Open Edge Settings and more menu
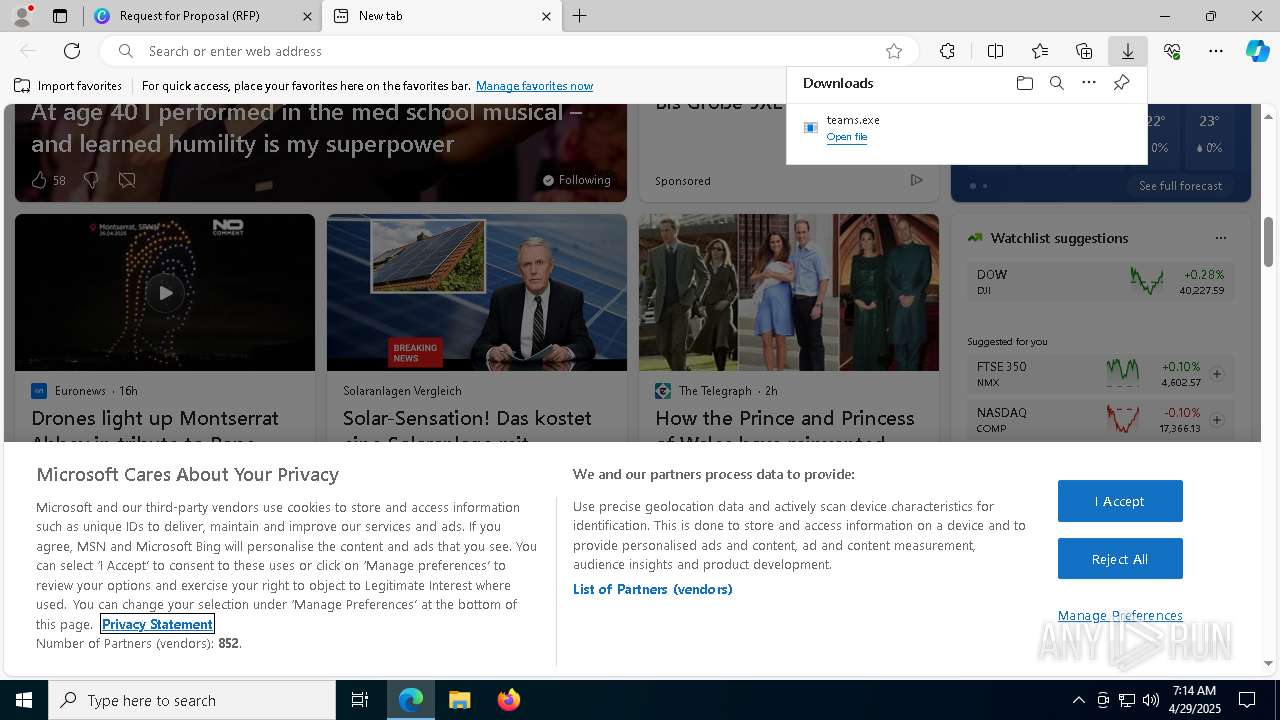 (1216, 51)
